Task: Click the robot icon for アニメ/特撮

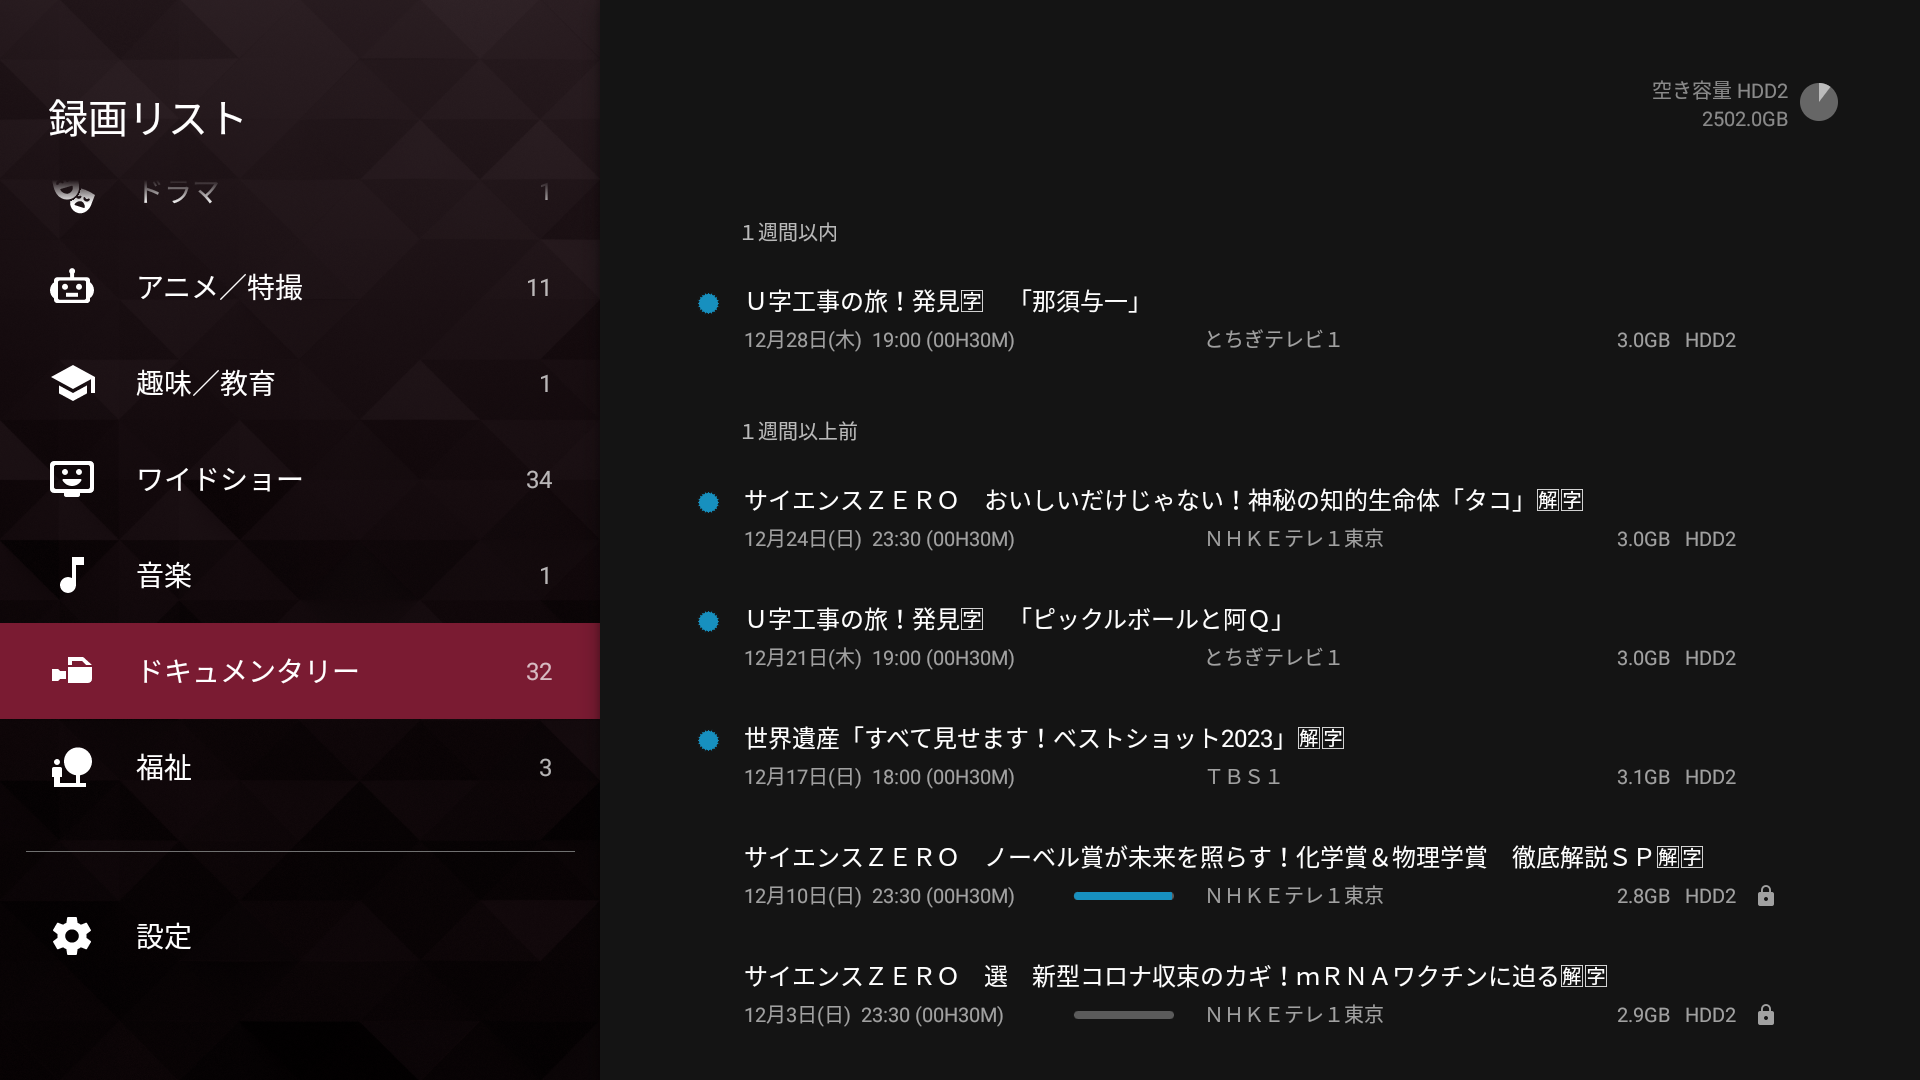Action: point(72,288)
